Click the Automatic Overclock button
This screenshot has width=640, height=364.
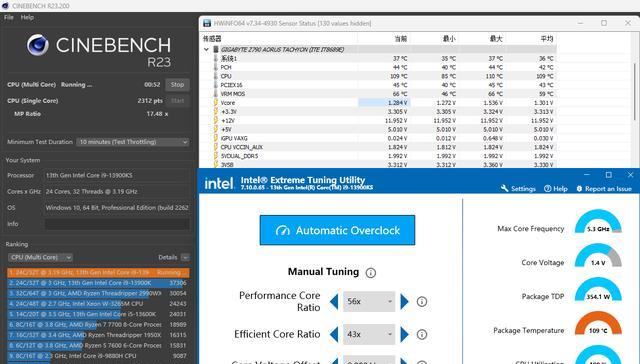pos(337,230)
